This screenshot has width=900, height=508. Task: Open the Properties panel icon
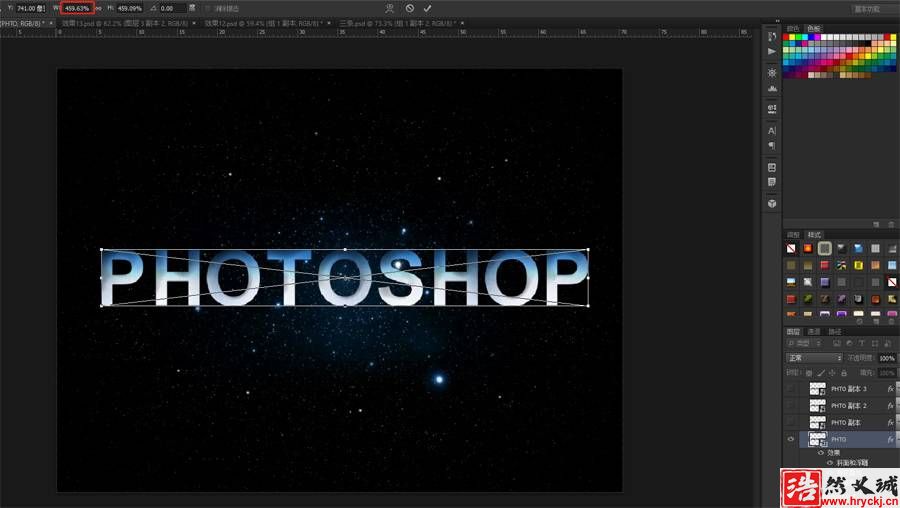click(x=772, y=168)
